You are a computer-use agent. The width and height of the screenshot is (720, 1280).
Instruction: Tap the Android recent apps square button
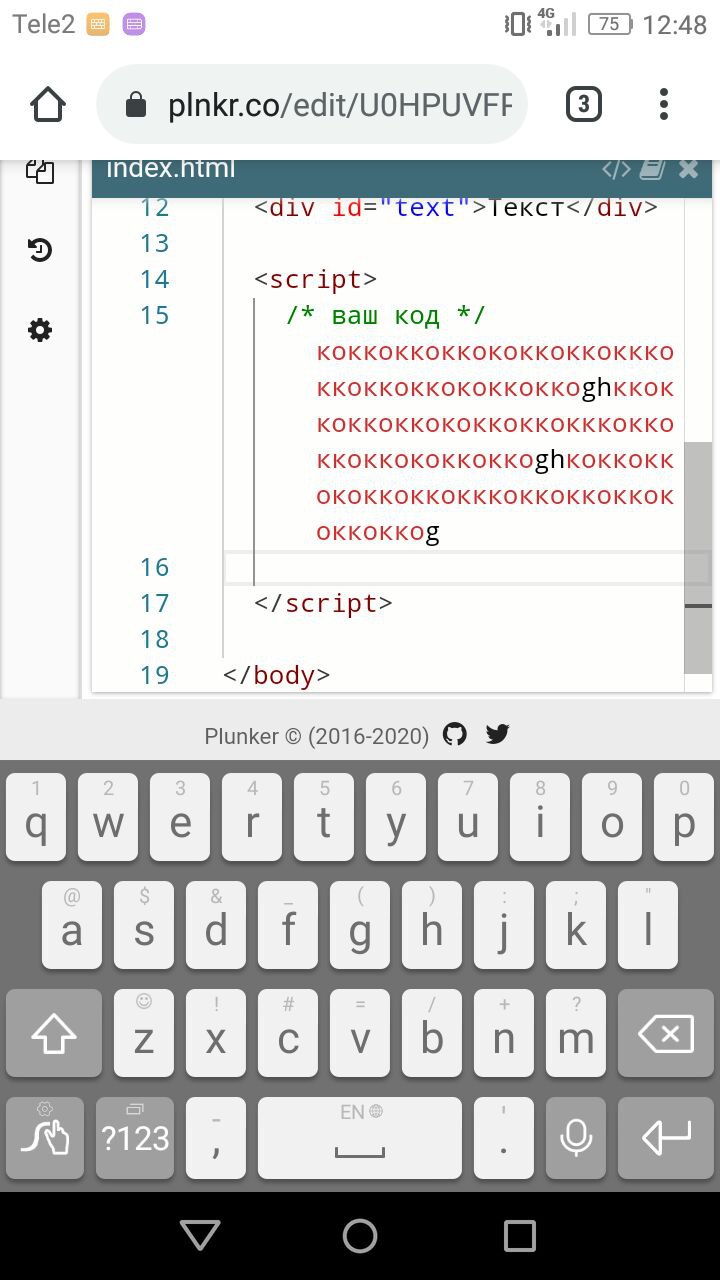click(520, 1236)
